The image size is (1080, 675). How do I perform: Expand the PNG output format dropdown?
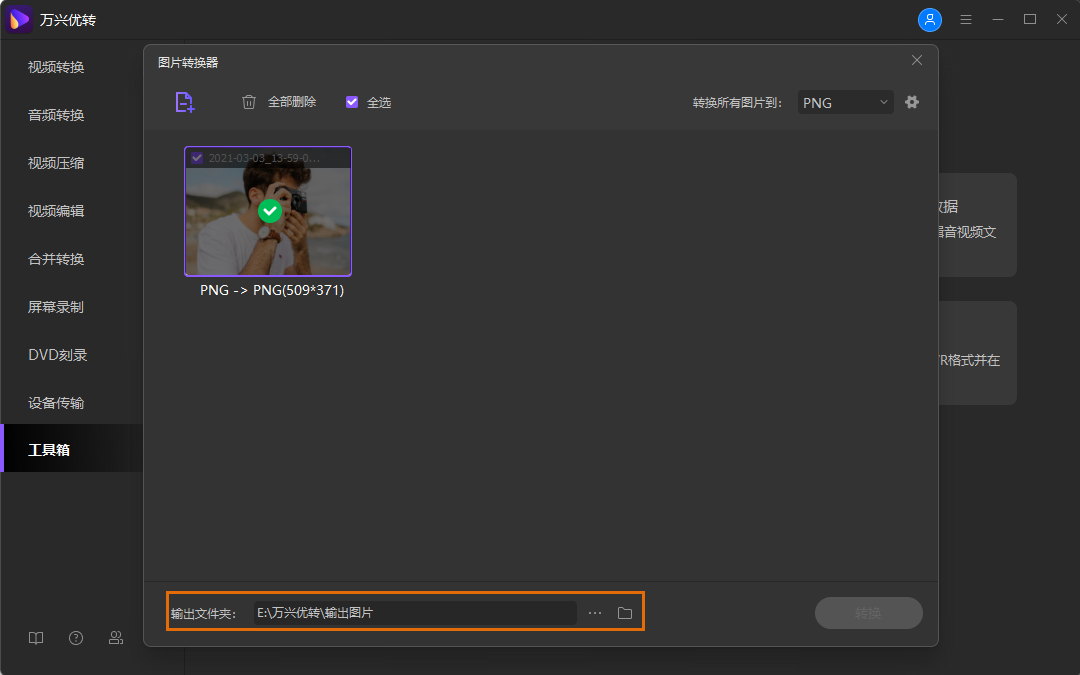845,102
